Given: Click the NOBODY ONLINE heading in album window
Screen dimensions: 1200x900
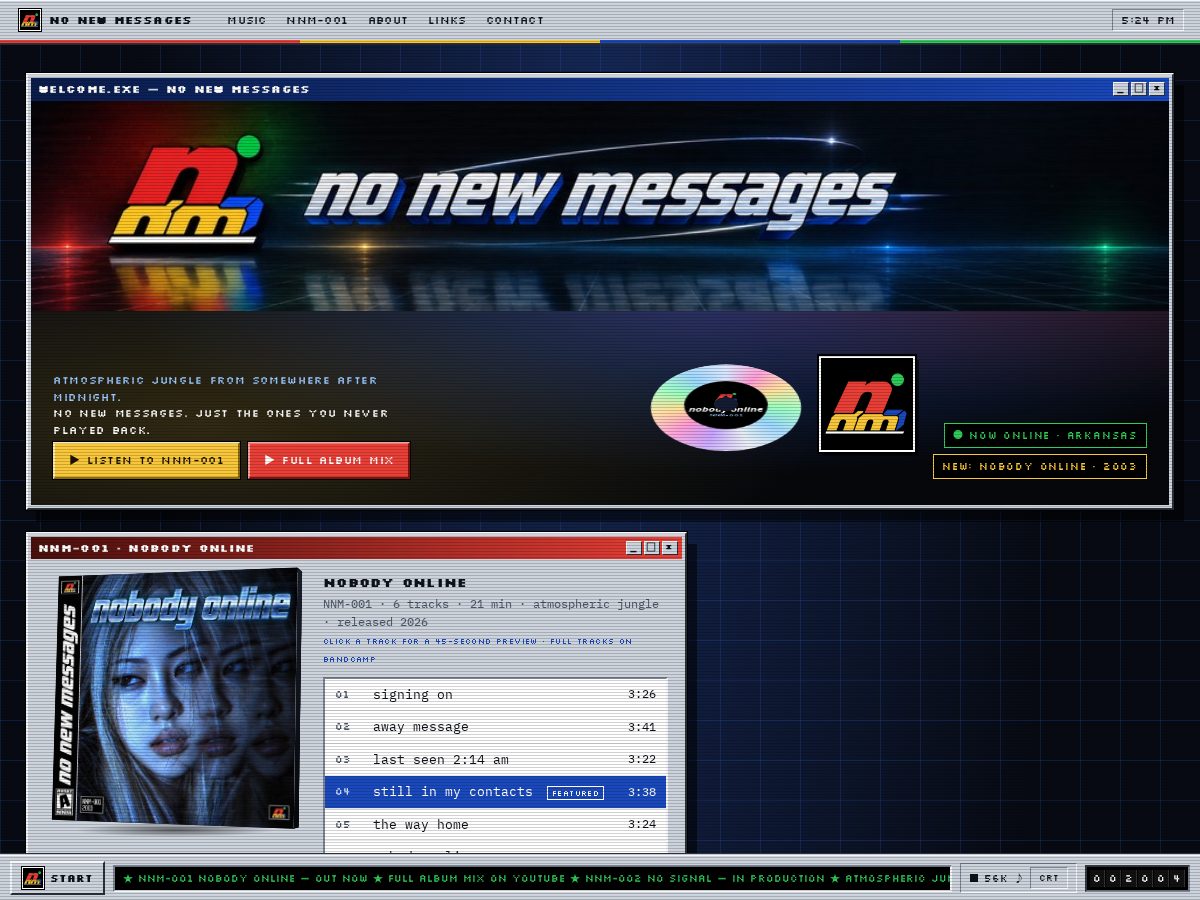Looking at the screenshot, I should (395, 583).
